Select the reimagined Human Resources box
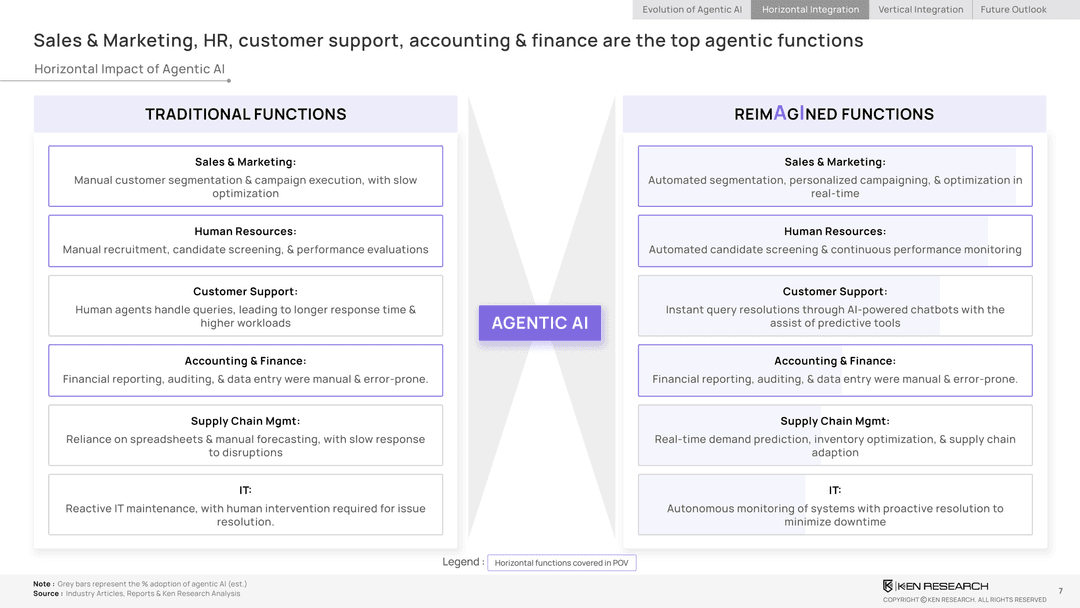The height and width of the screenshot is (608, 1080). pos(835,241)
